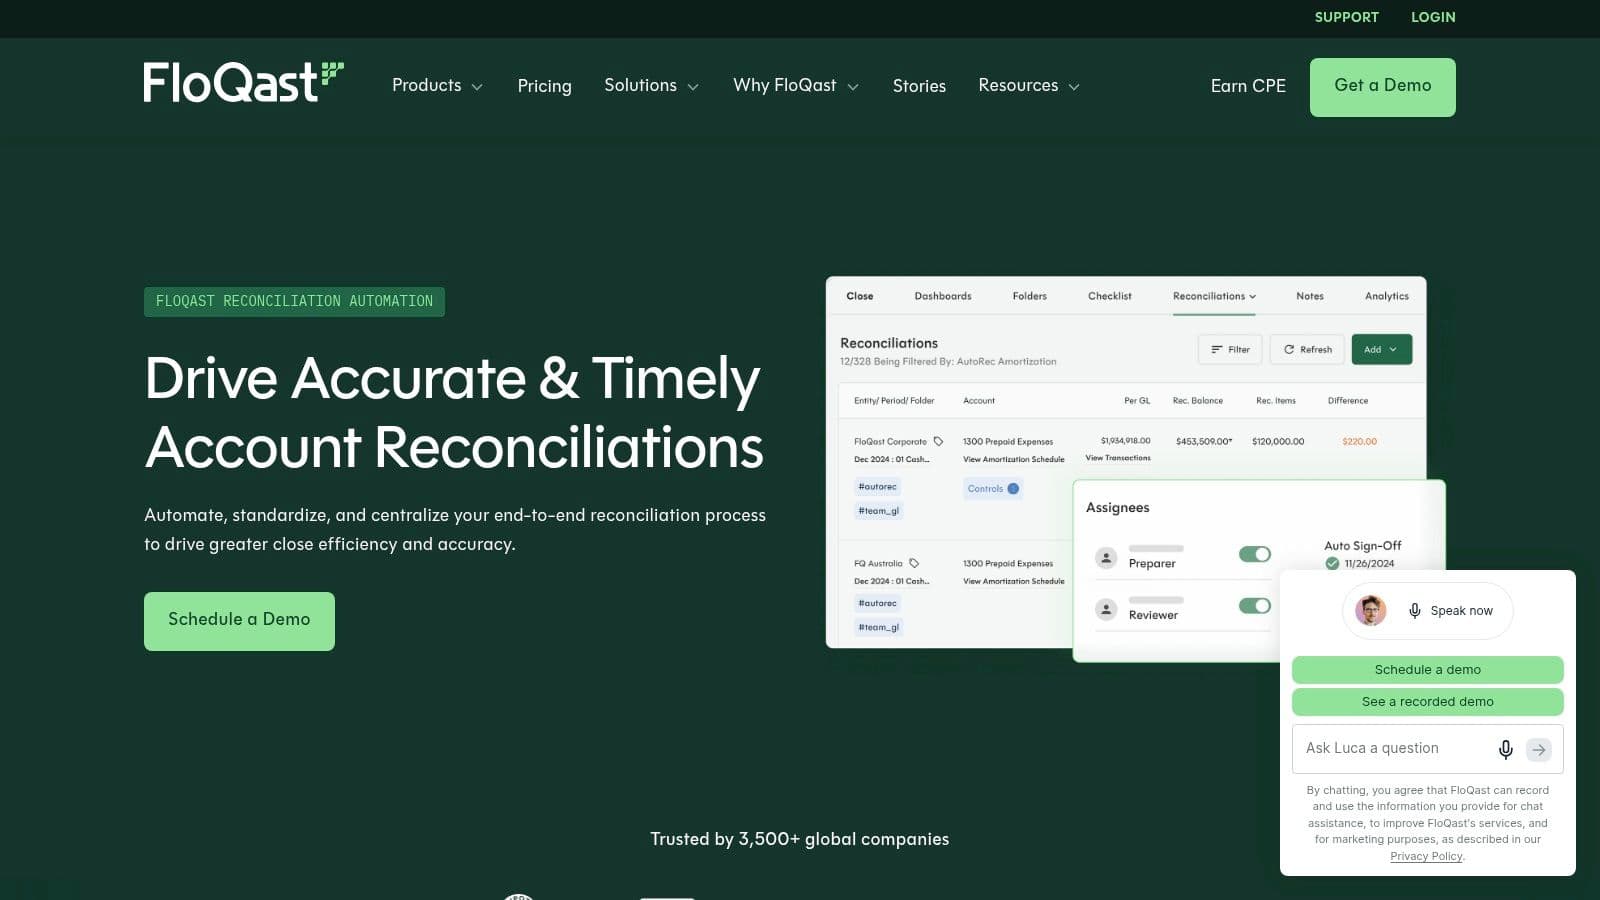Click the Get a Demo button
Image resolution: width=1600 pixels, height=900 pixels.
(1383, 87)
